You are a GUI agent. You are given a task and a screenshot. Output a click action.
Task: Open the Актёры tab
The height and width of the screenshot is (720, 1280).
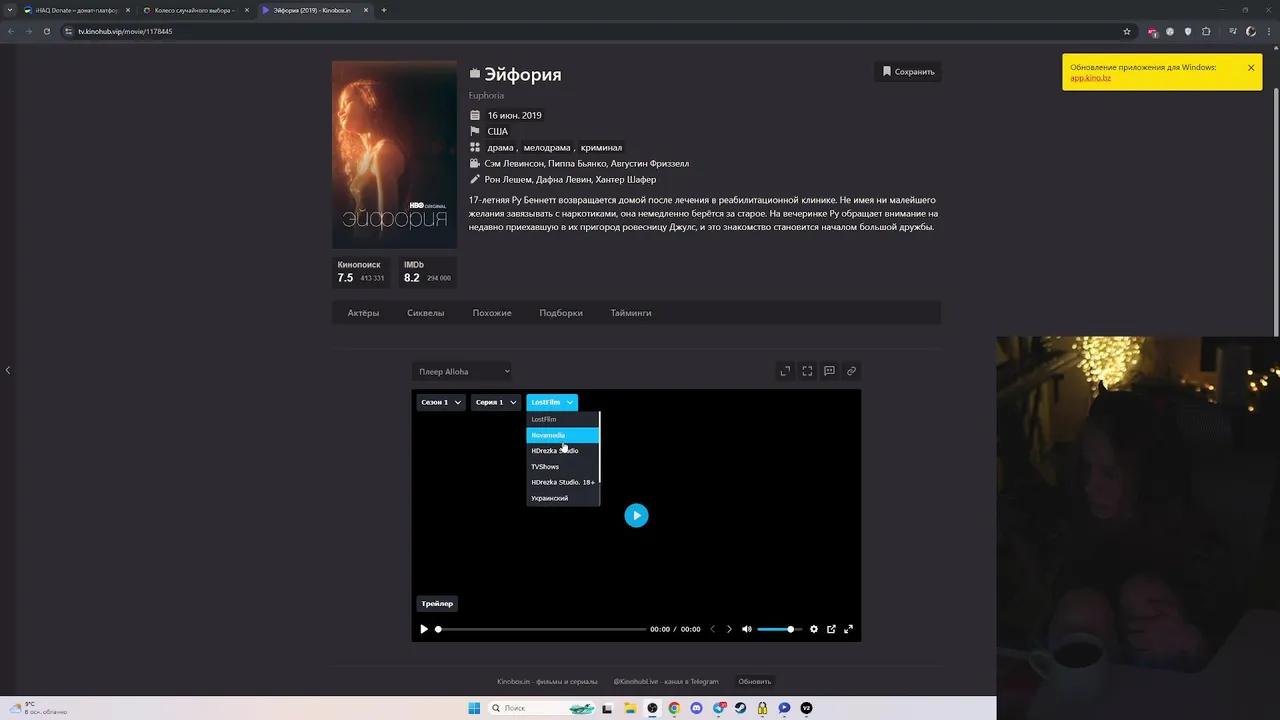(363, 313)
